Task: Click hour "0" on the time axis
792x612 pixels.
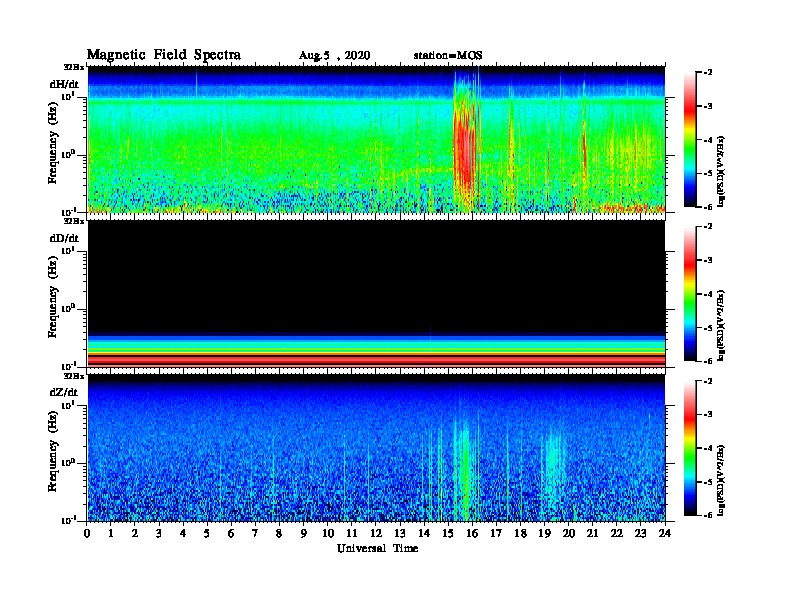Action: 87,533
